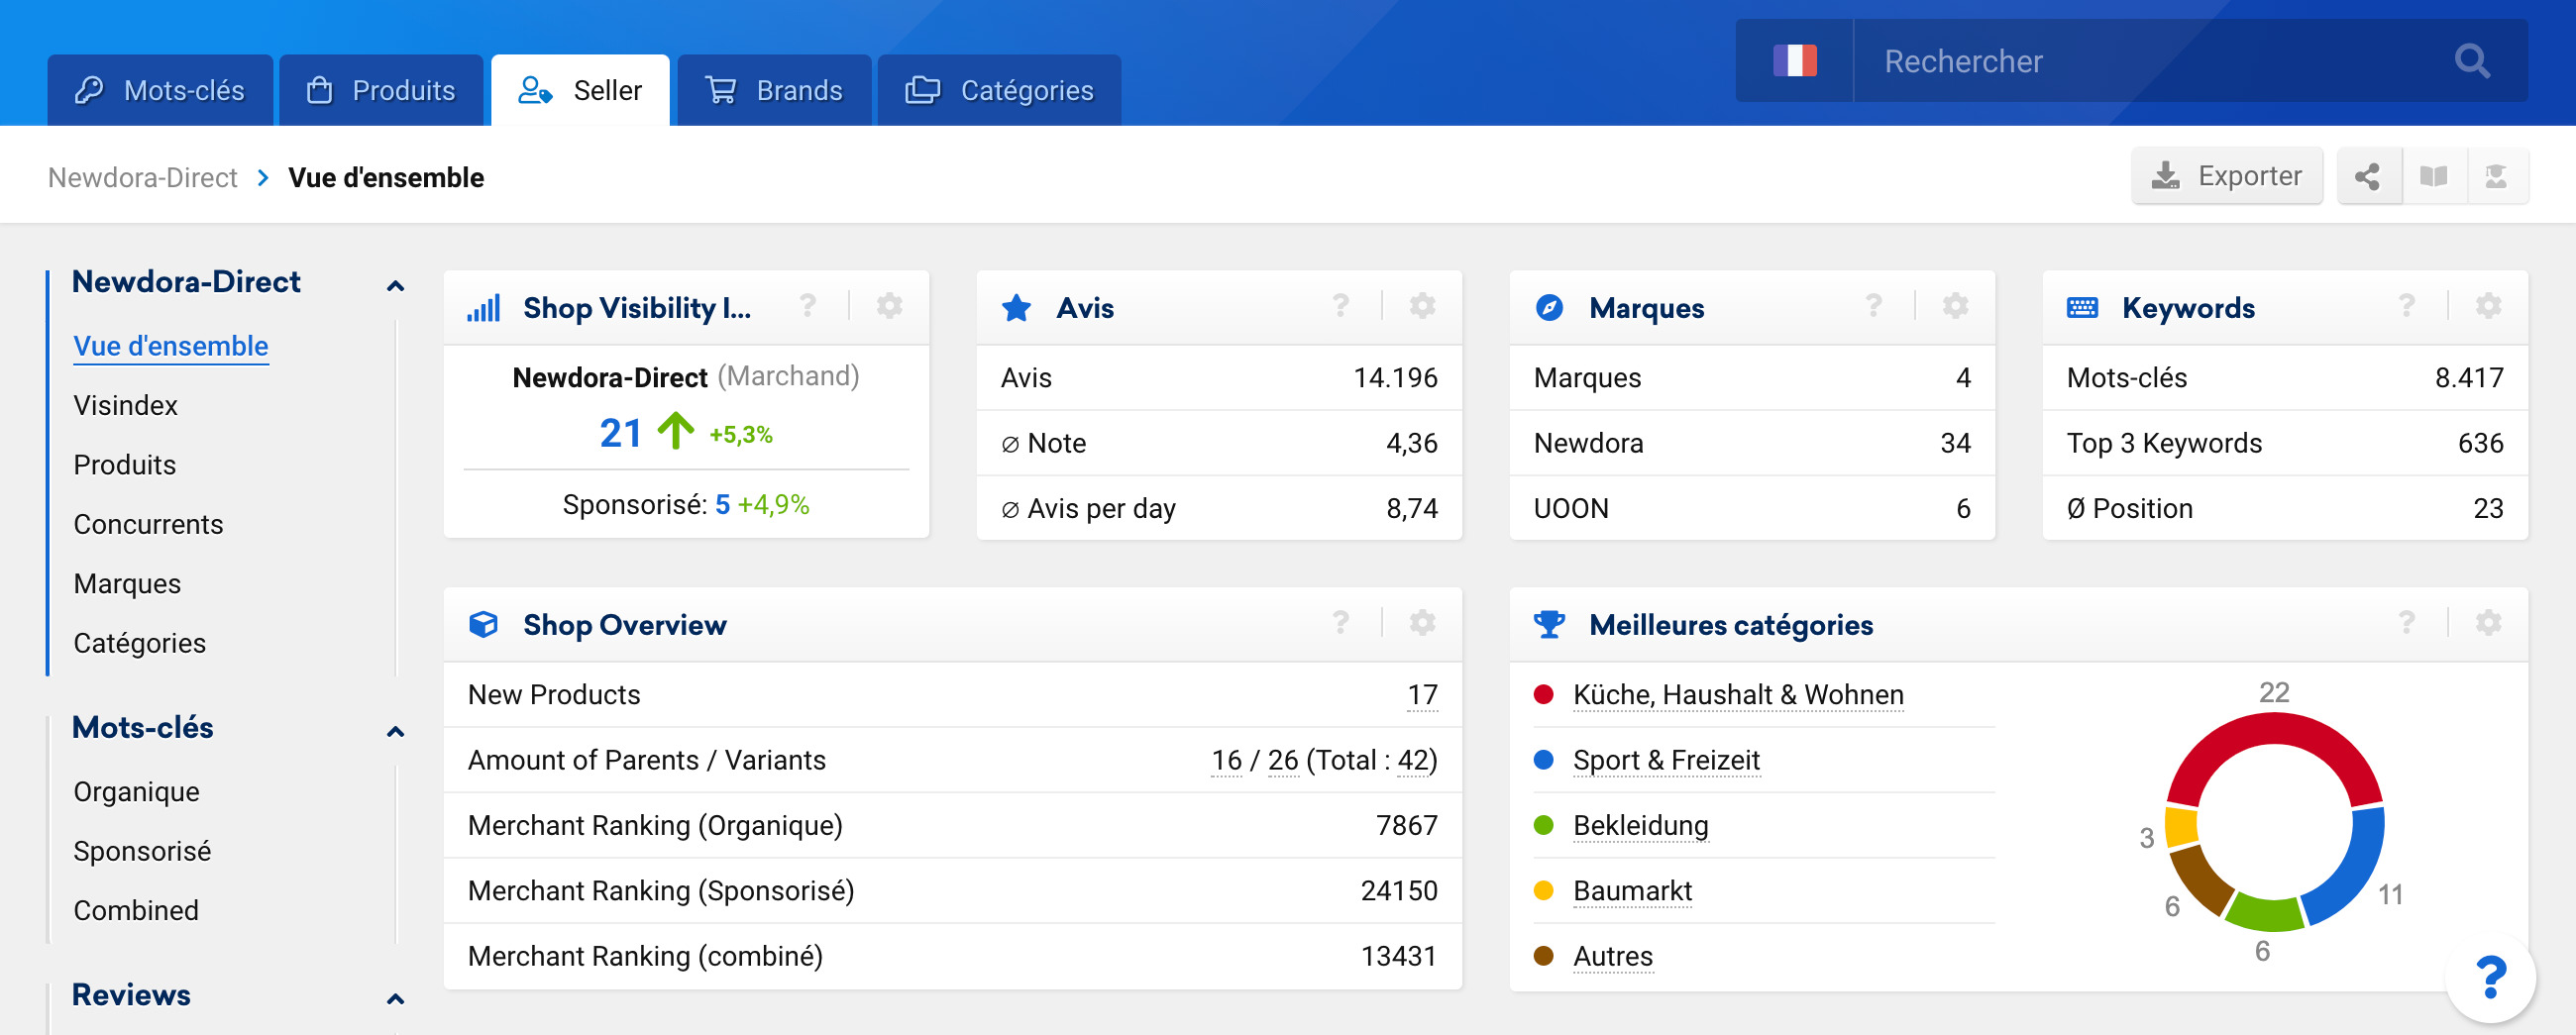The height and width of the screenshot is (1035, 2576).
Task: Open the handbook book icon
Action: (2433, 176)
